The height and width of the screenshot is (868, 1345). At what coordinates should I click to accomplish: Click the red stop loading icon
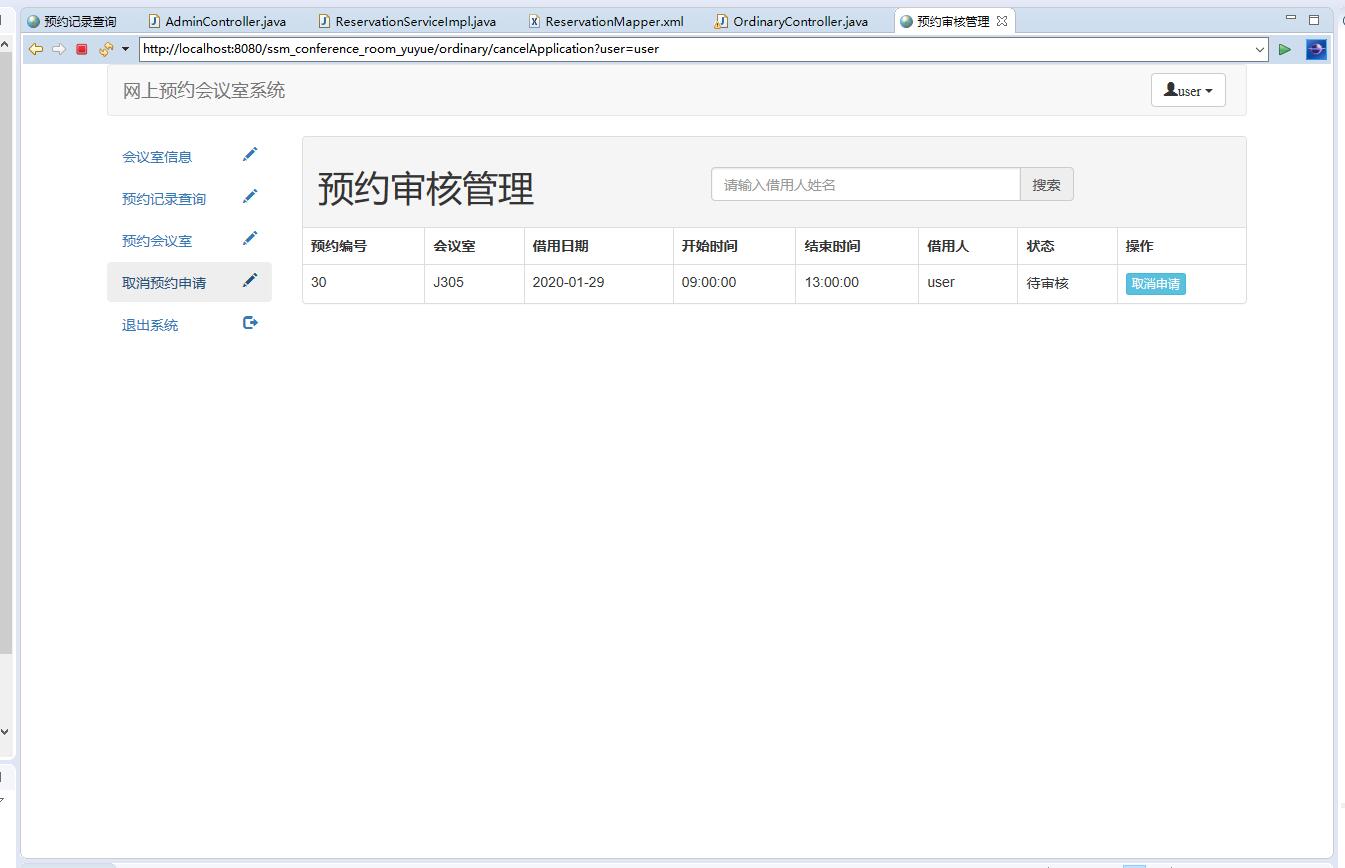pos(81,49)
